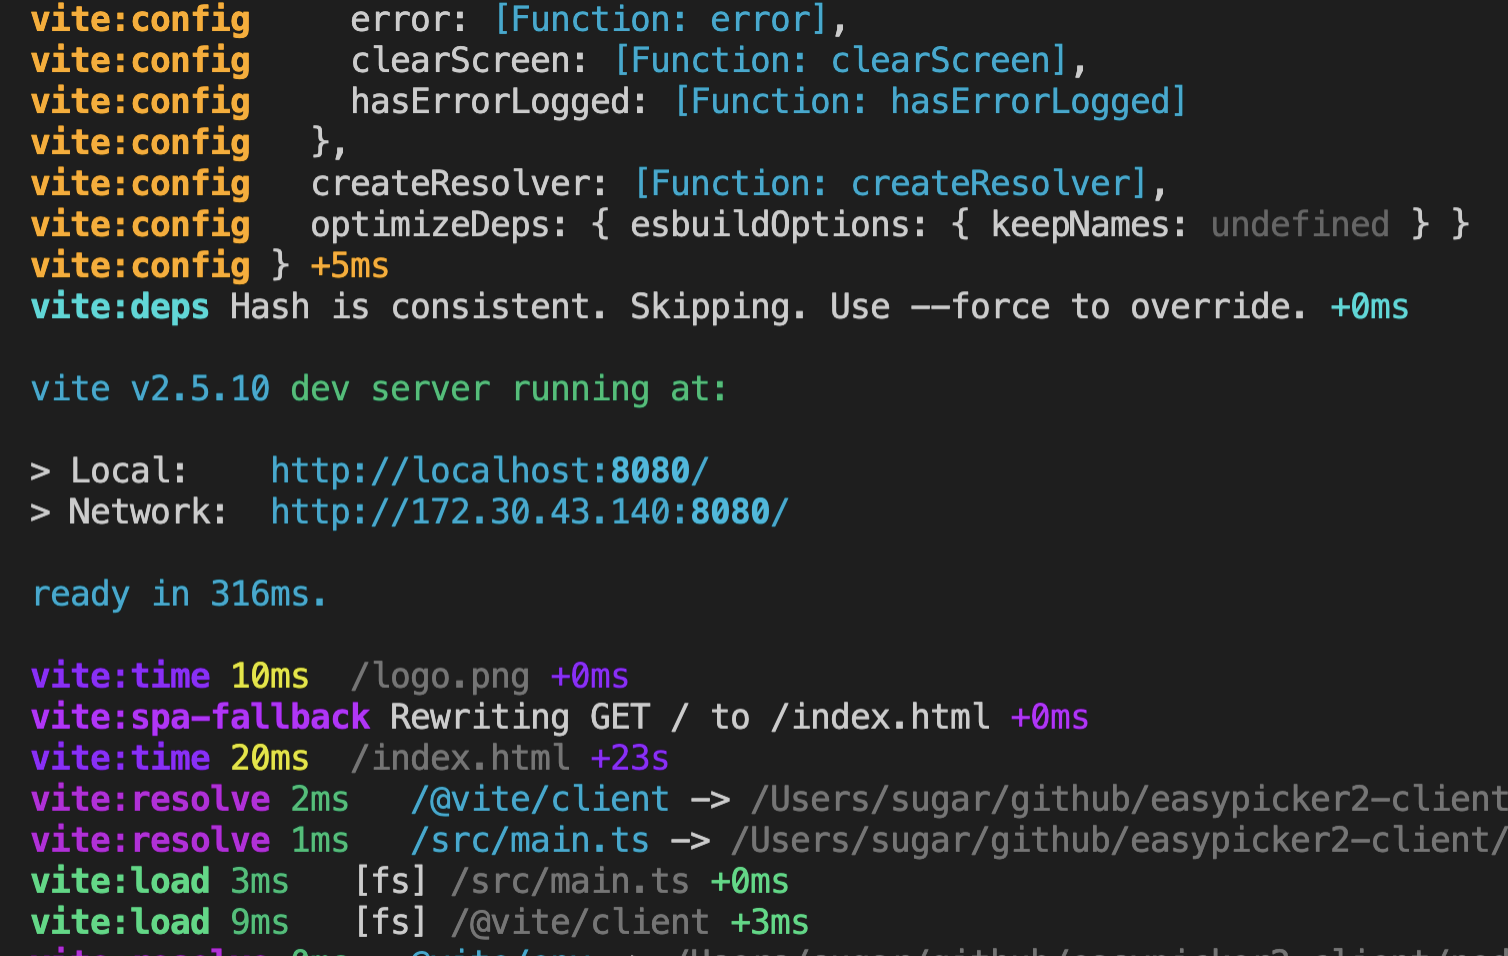1508x956 pixels.
Task: Click the "vite:deps" namespace label
Action: coord(120,307)
